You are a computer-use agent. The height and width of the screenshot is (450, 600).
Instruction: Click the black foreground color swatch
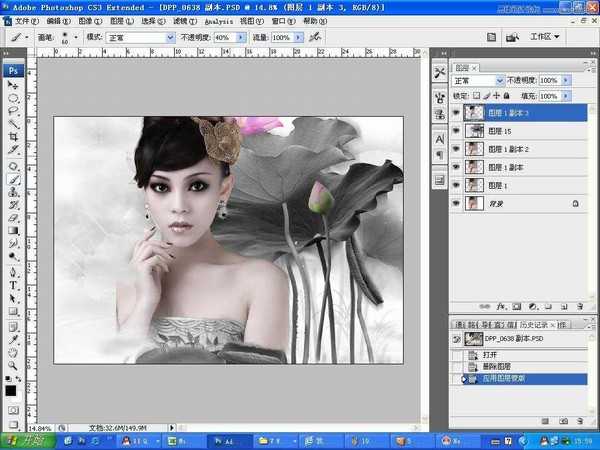click(11, 389)
